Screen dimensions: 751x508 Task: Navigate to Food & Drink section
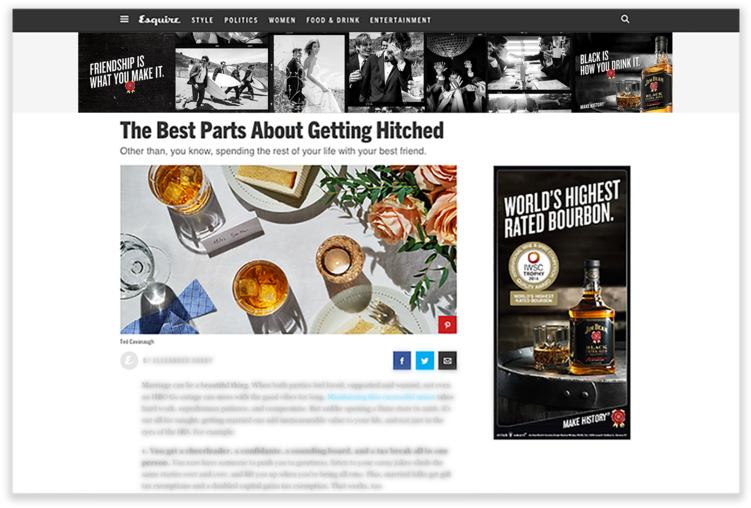click(x=333, y=20)
